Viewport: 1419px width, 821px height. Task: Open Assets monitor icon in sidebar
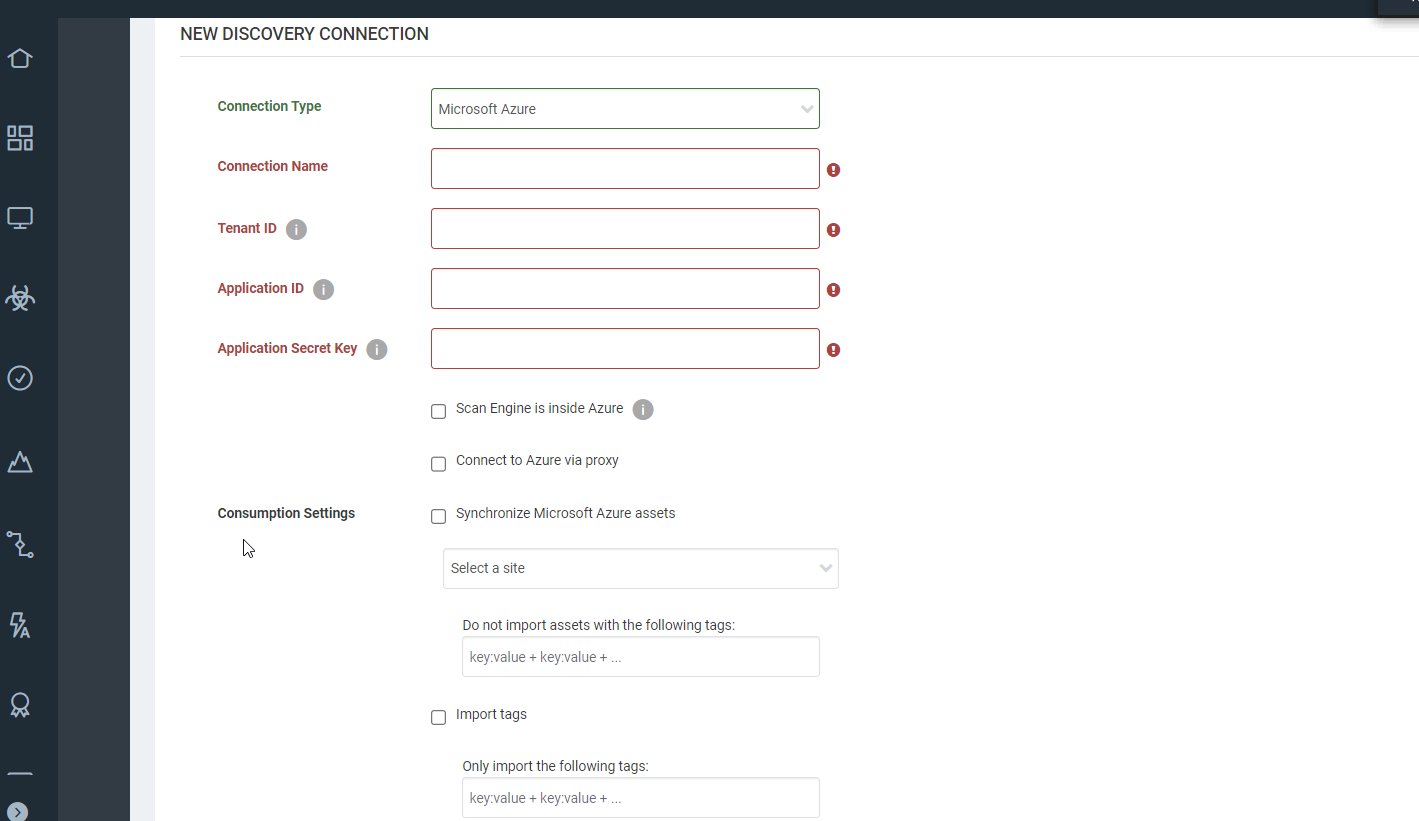coord(20,218)
